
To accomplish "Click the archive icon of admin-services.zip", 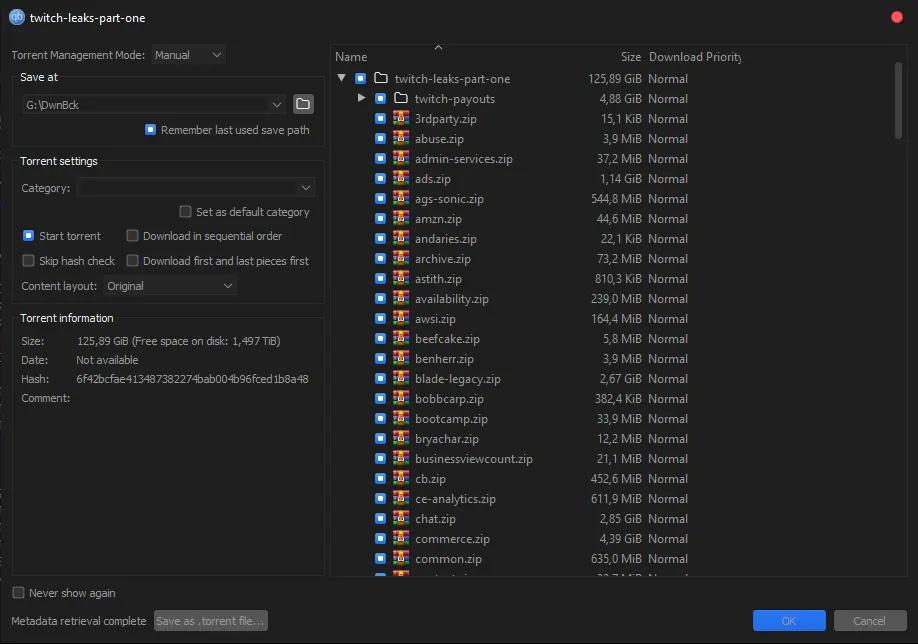I will point(400,158).
